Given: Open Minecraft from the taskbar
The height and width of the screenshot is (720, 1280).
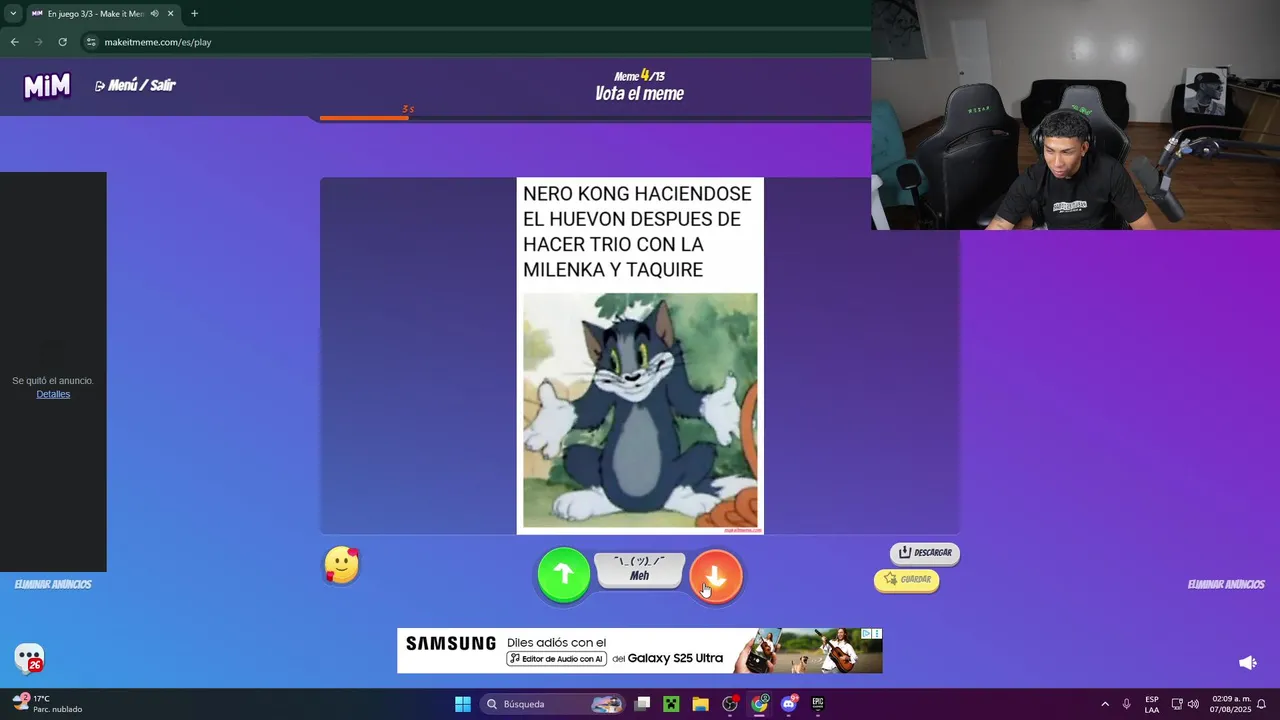Looking at the screenshot, I should [x=671, y=704].
